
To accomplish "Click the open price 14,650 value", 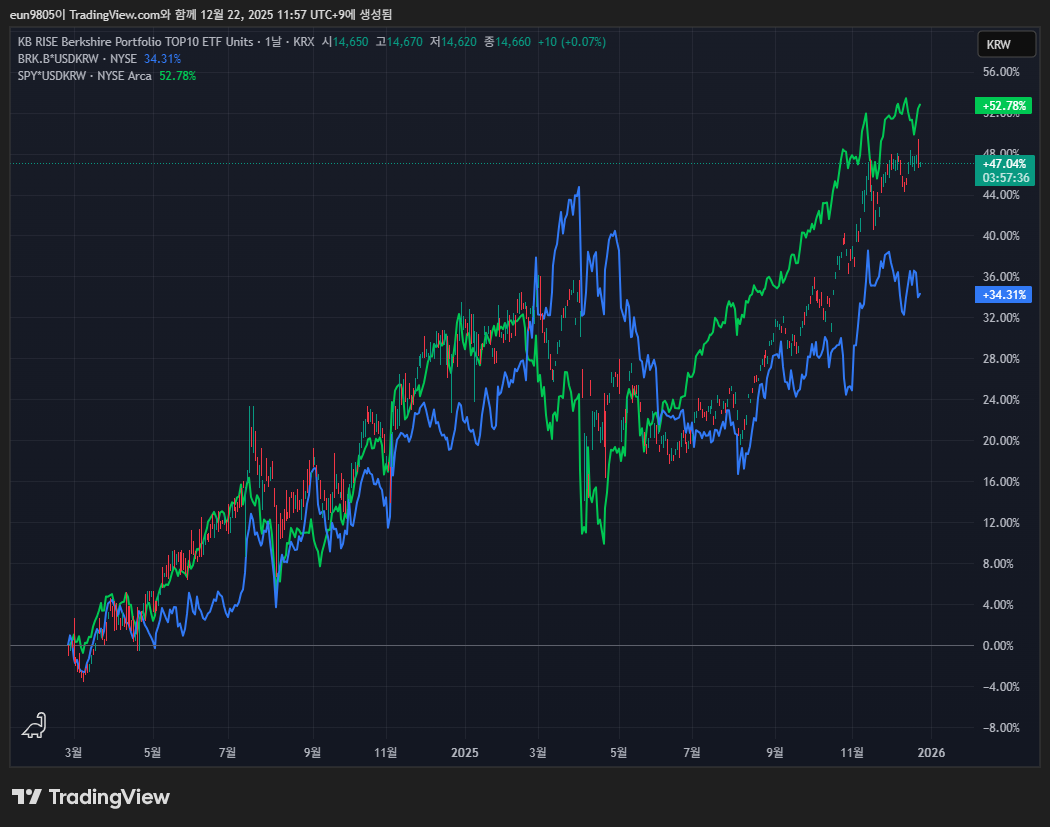I will tap(350, 42).
